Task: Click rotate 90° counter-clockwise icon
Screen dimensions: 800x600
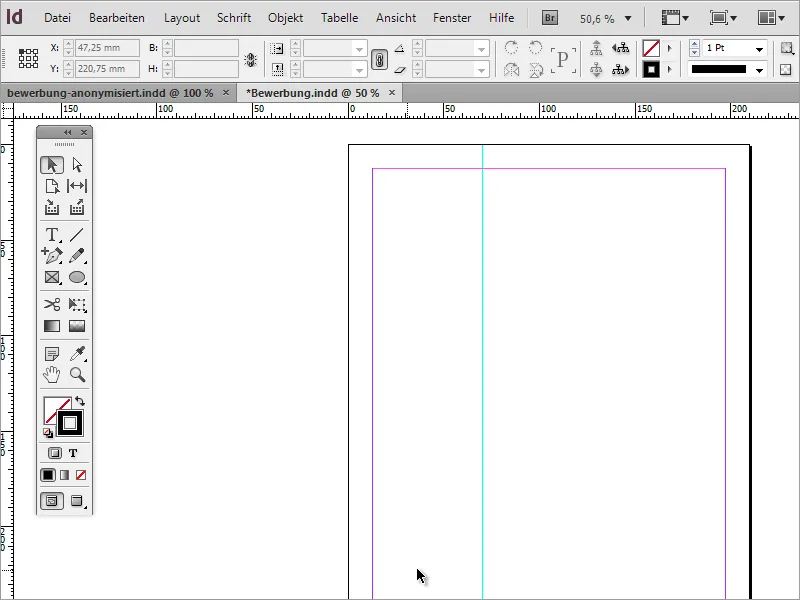Action: pyautogui.click(x=535, y=48)
